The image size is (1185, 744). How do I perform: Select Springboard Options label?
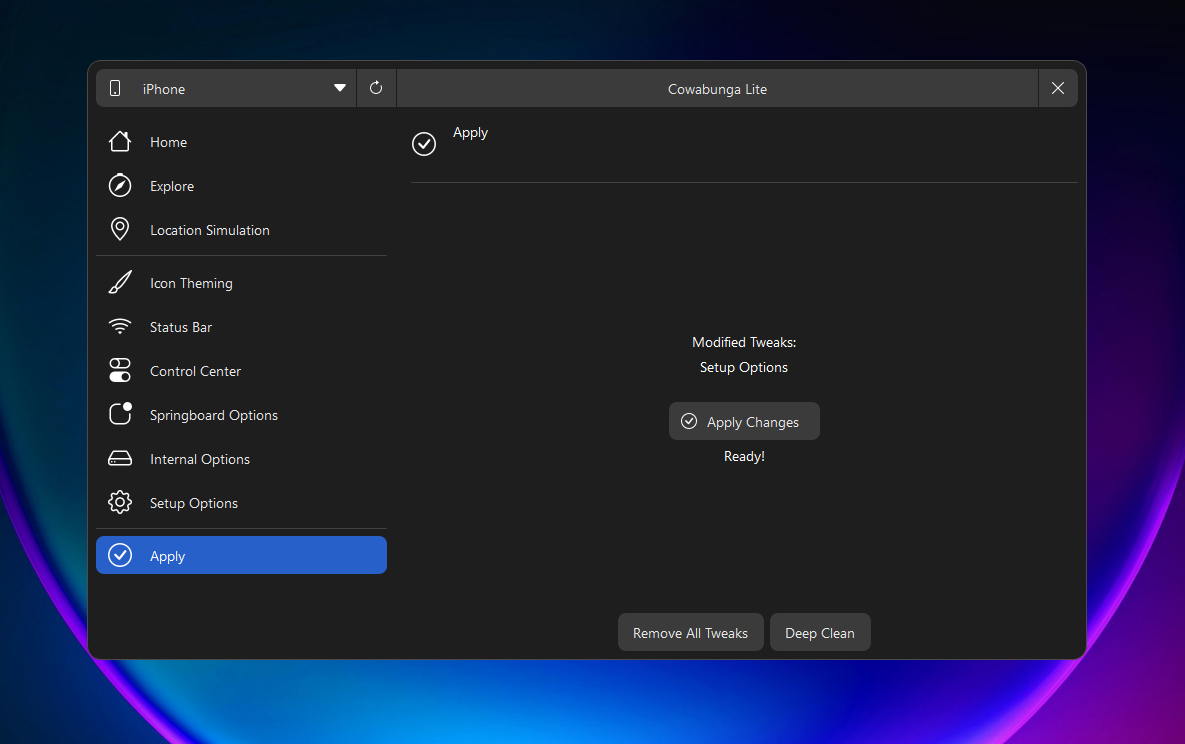coord(214,415)
